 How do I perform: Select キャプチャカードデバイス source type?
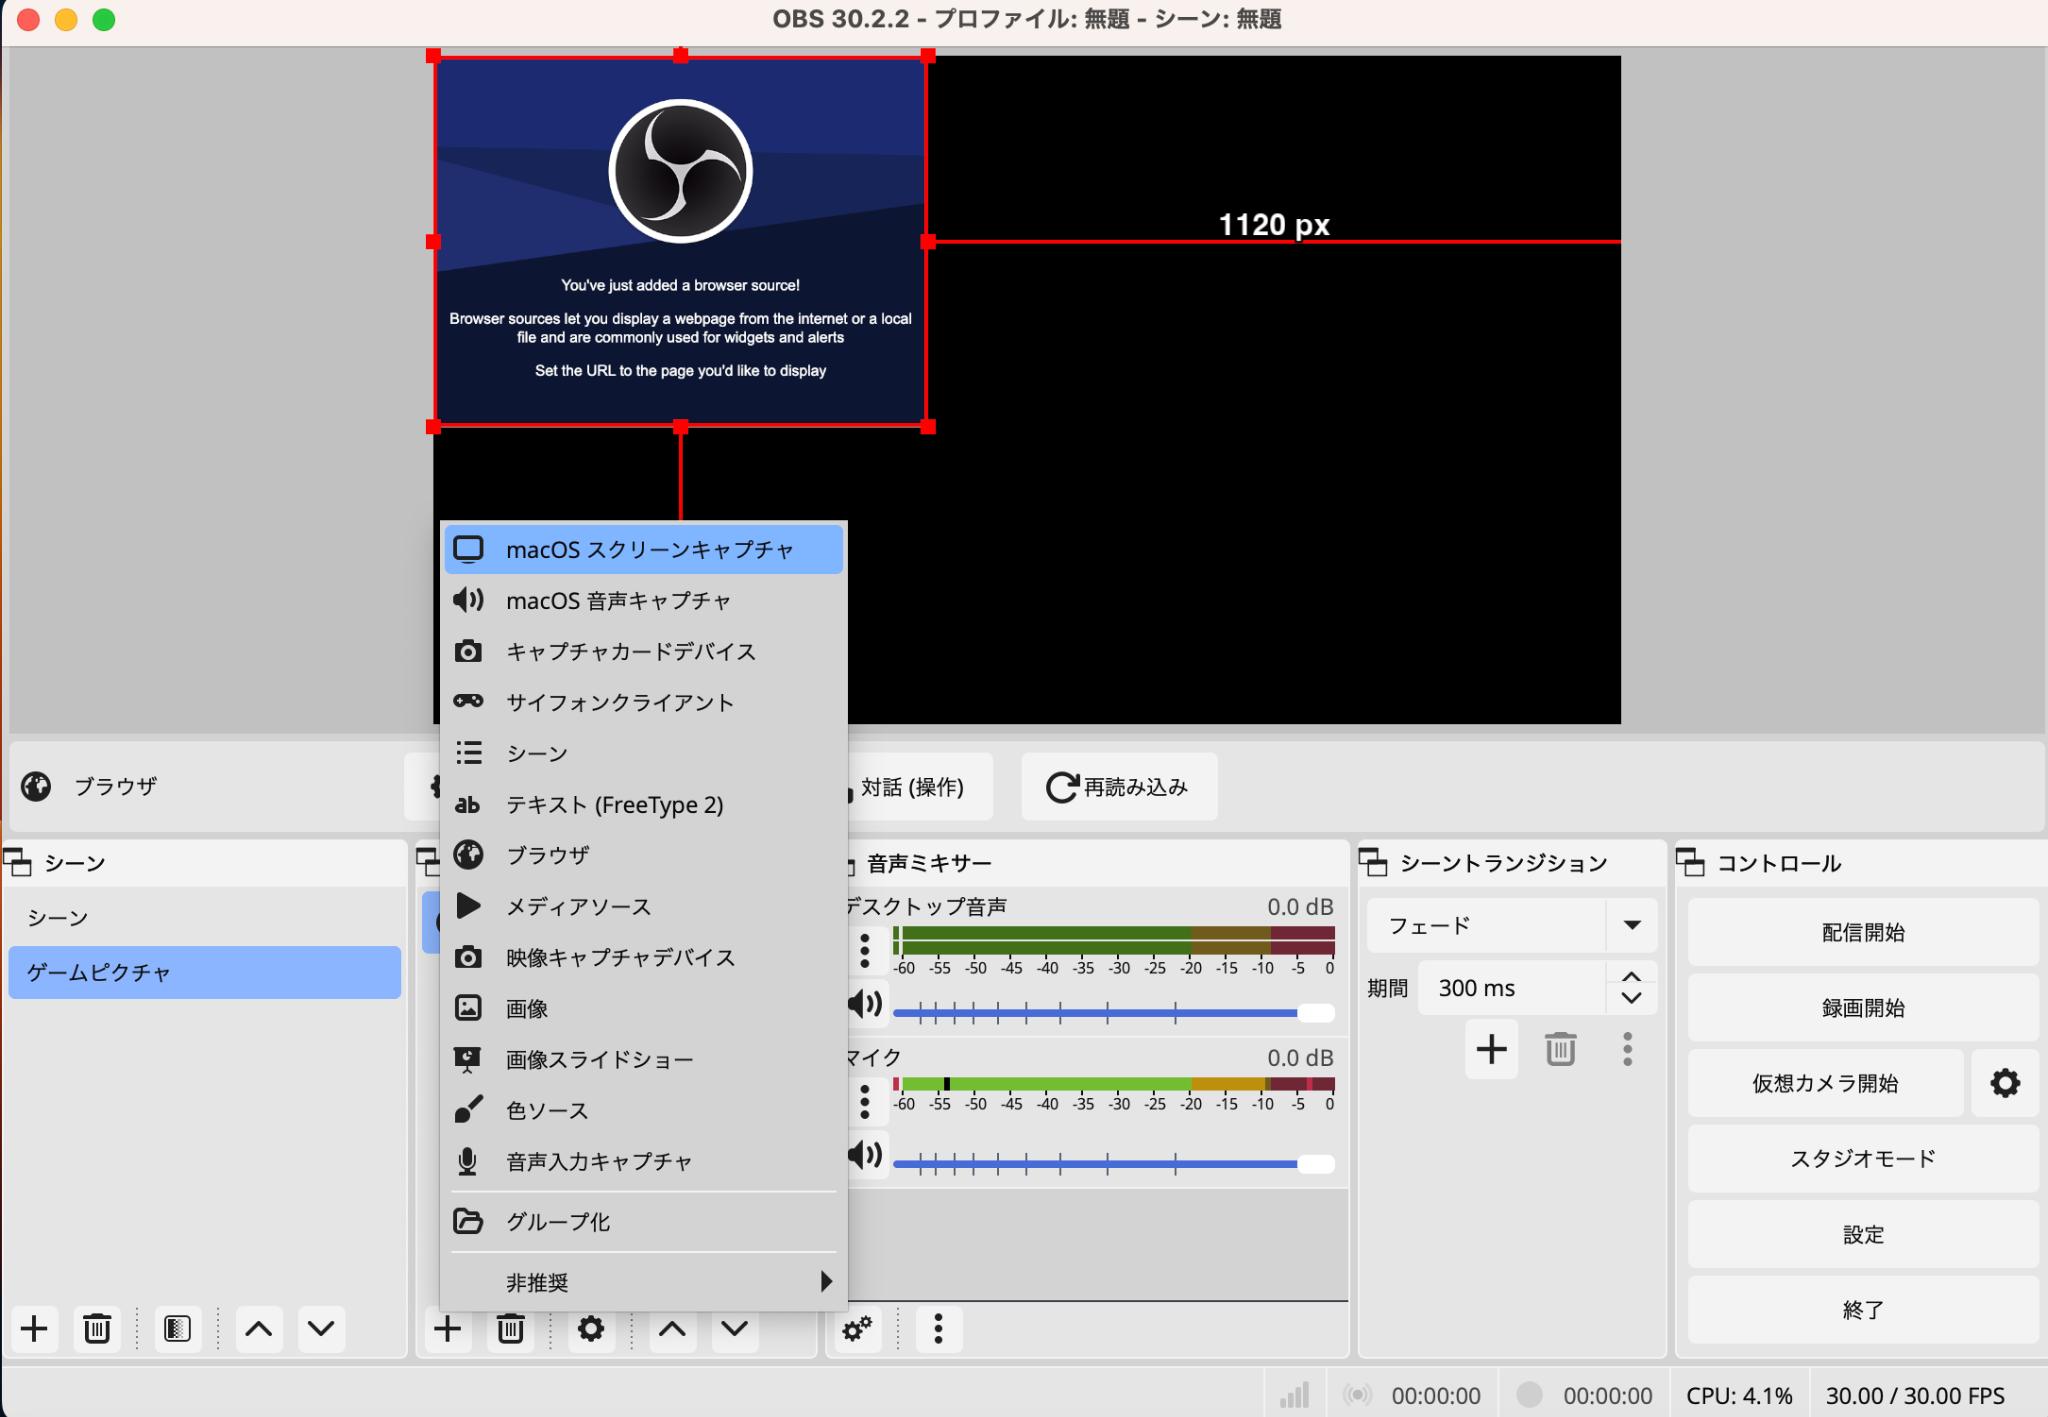pyautogui.click(x=644, y=652)
